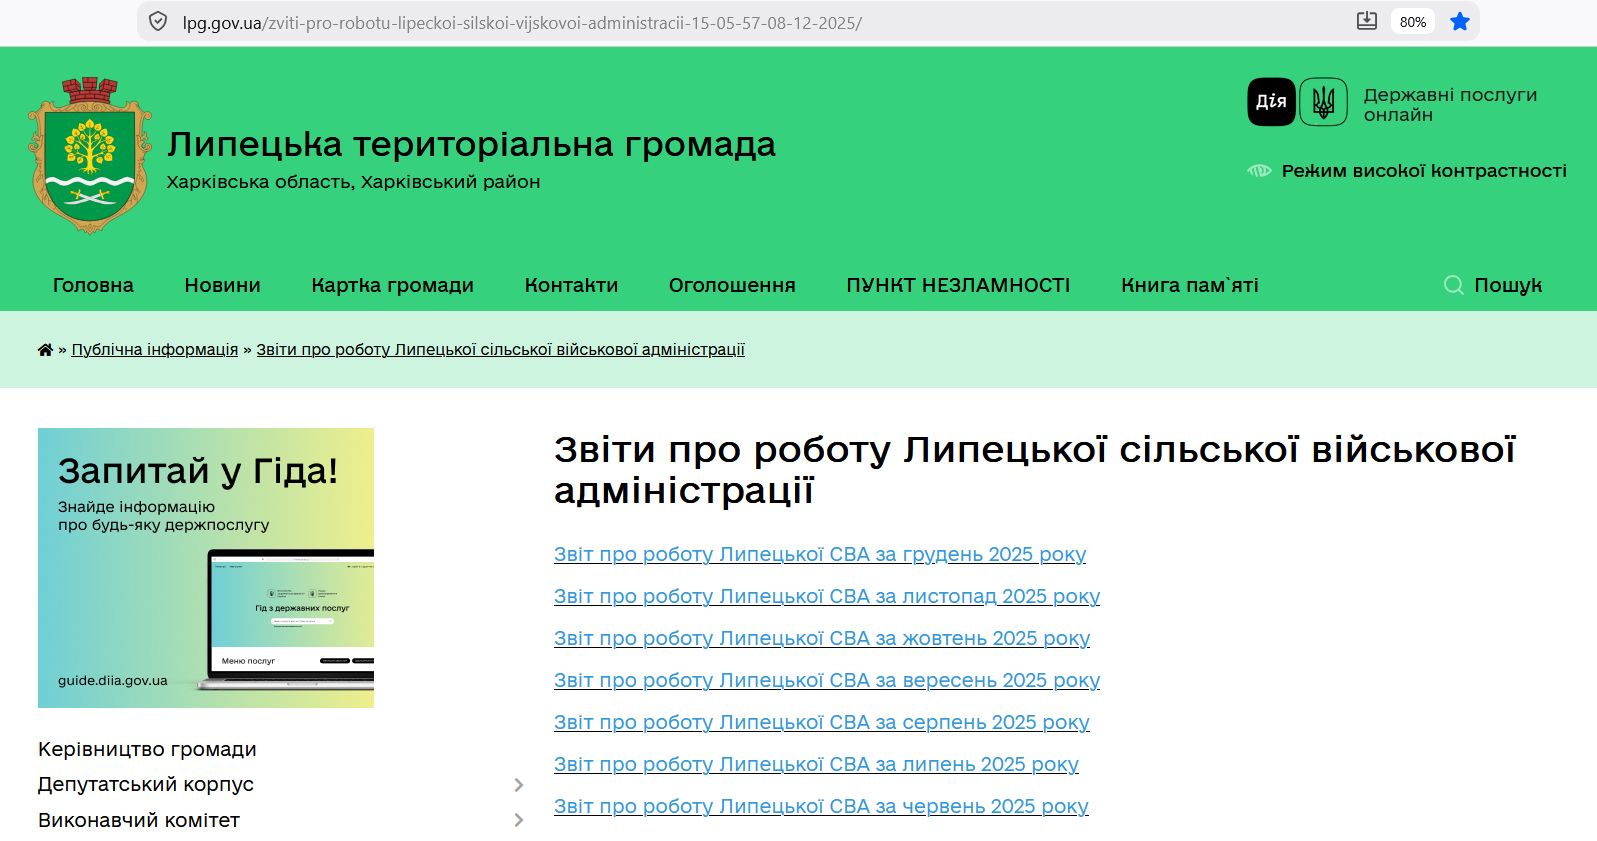Click the Запитай у Гіда banner

point(206,568)
